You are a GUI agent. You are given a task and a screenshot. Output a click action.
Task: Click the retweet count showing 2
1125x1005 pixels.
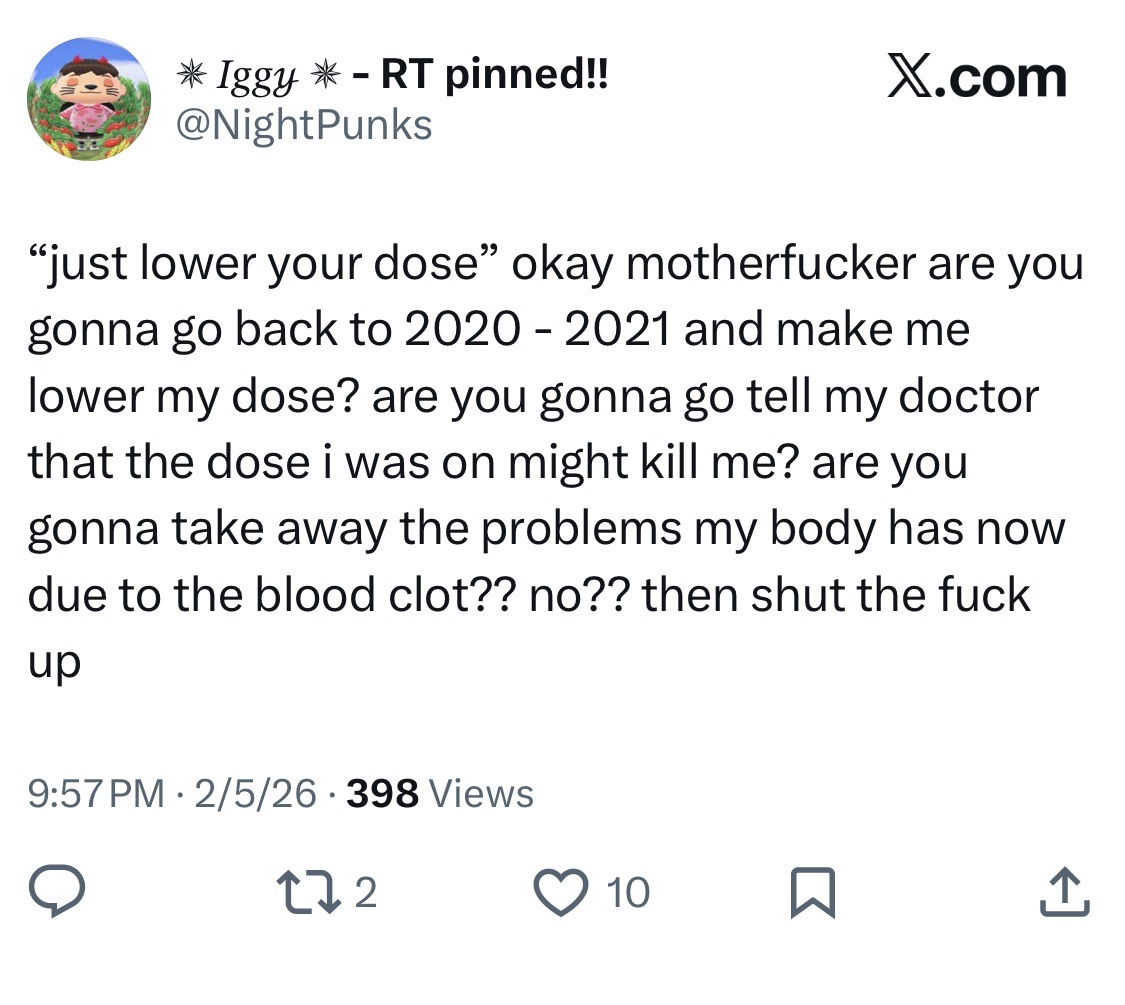pyautogui.click(x=366, y=893)
